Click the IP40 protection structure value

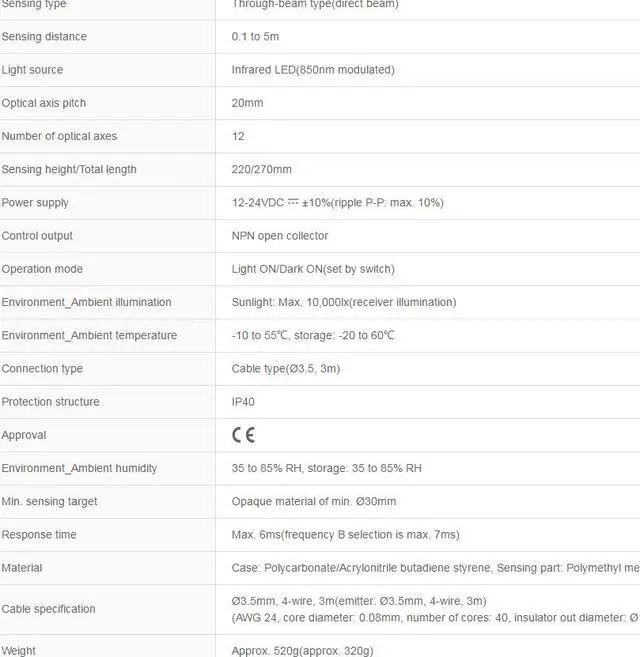[243, 402]
